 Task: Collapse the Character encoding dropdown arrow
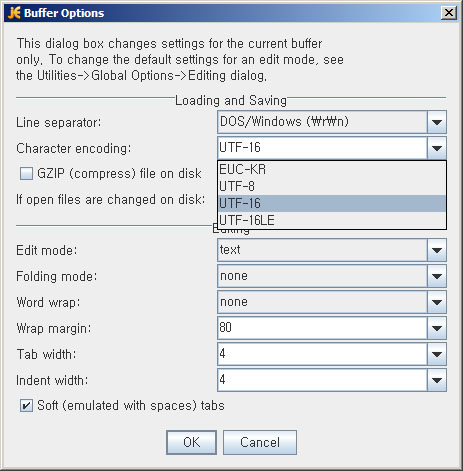tap(437, 148)
